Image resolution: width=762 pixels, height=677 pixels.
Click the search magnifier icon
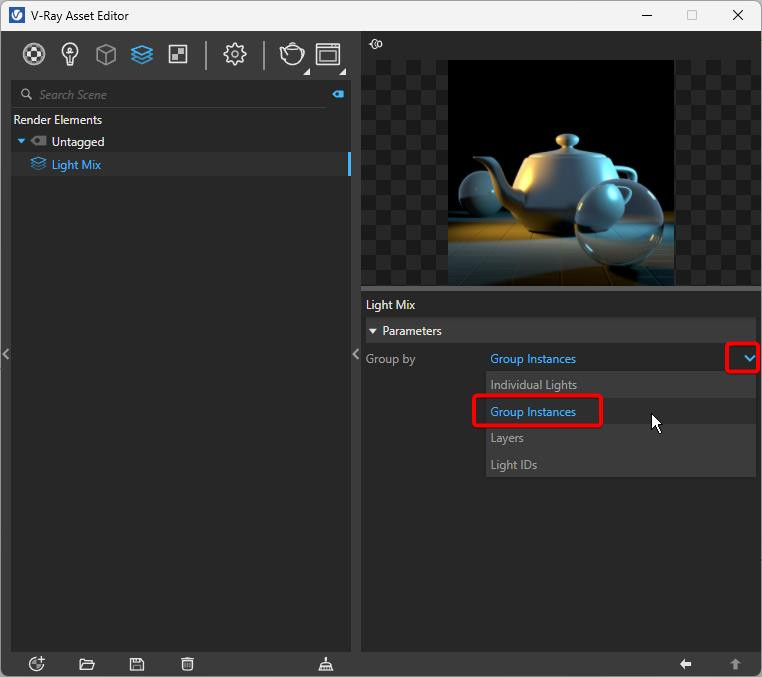pos(26,94)
